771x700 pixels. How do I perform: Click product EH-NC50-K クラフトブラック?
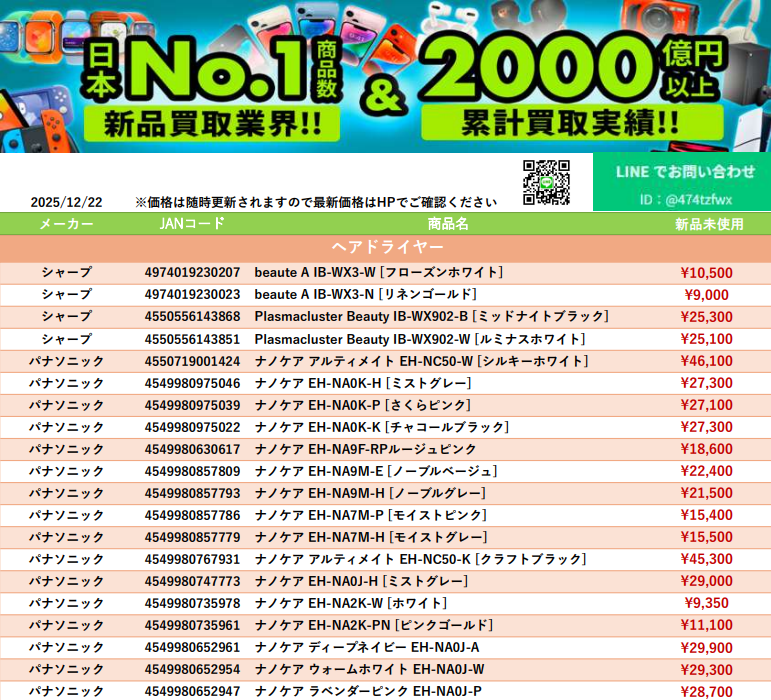point(421,559)
